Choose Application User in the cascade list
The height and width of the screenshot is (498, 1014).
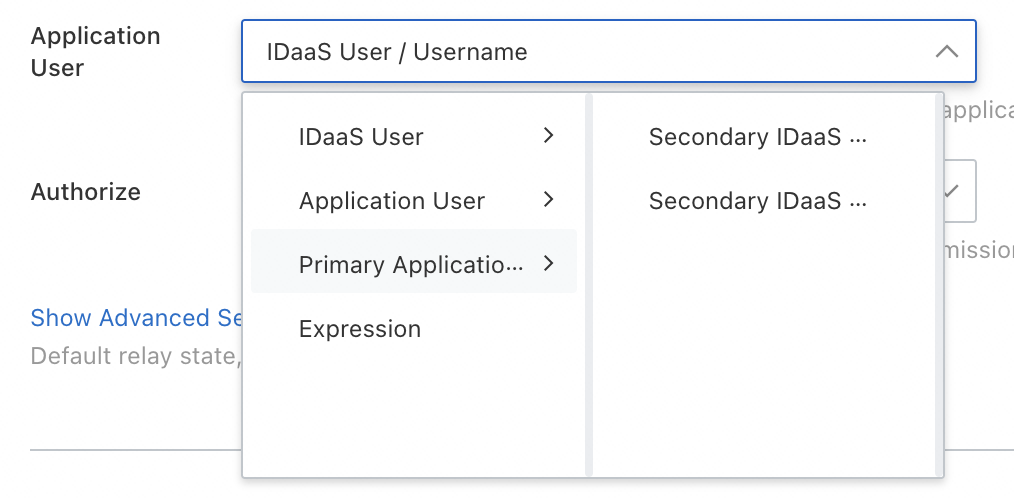[x=391, y=201]
